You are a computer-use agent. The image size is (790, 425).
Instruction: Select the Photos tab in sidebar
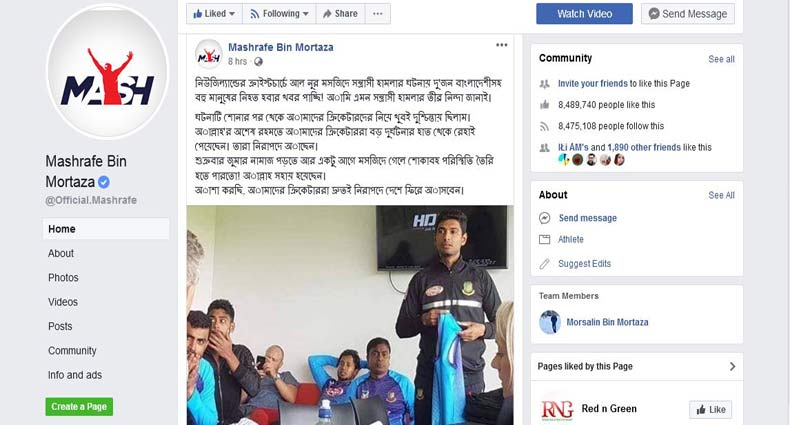pyautogui.click(x=63, y=277)
